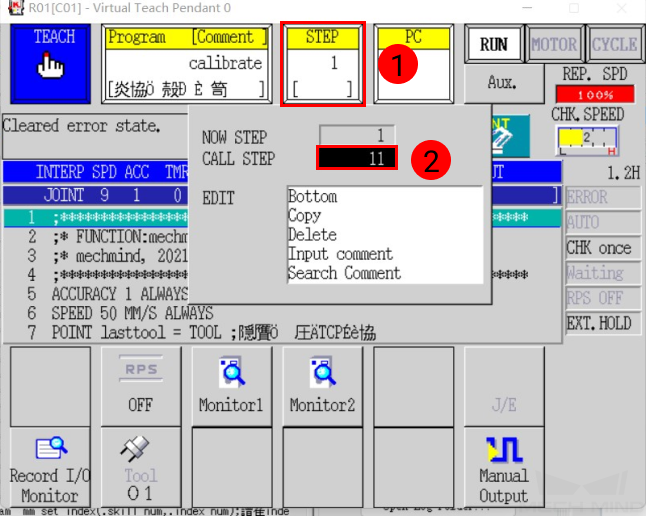Open the Record I/O Monitor icon
Viewport: 646px width, 516px height.
[x=51, y=448]
